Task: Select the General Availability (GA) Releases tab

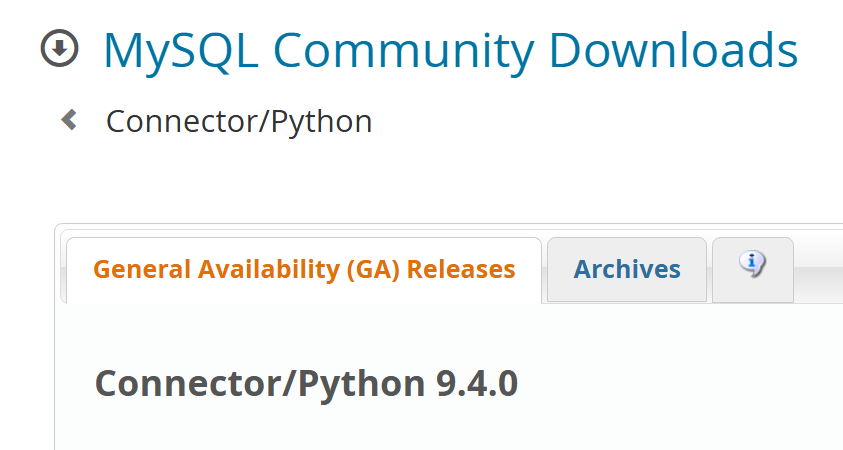Action: coord(304,270)
